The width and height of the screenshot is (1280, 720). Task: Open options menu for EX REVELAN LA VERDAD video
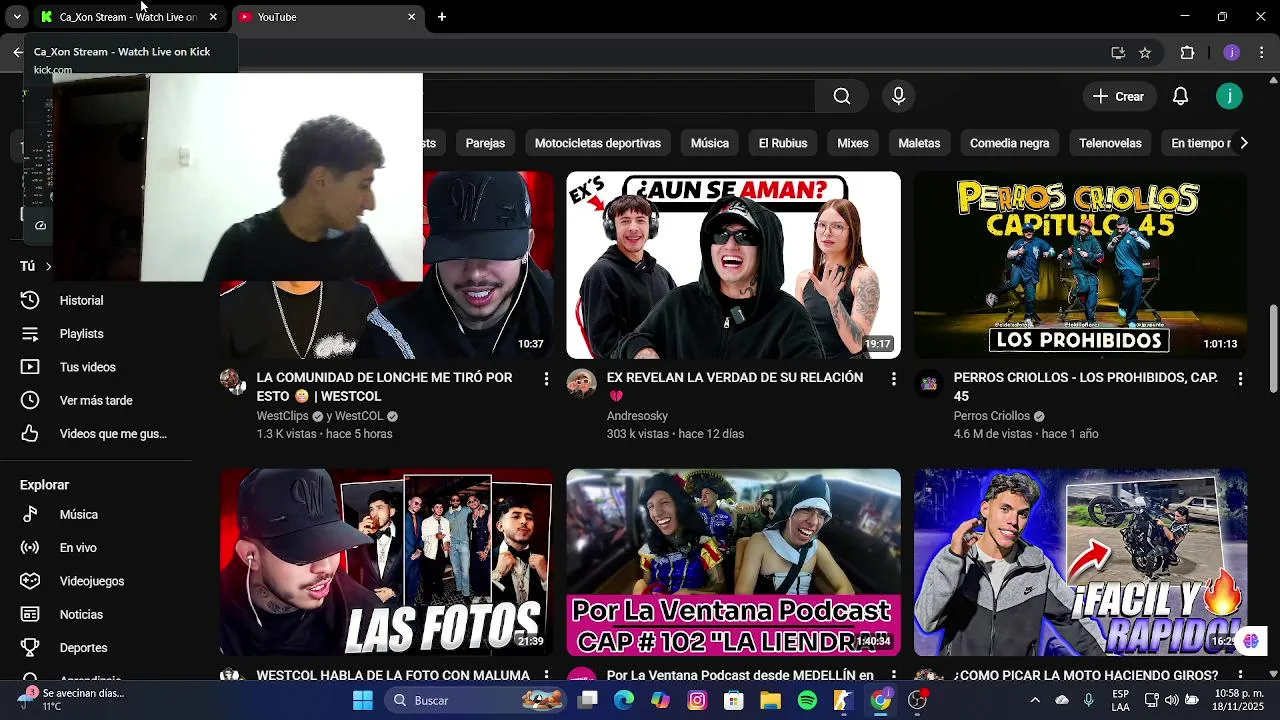[x=893, y=379]
